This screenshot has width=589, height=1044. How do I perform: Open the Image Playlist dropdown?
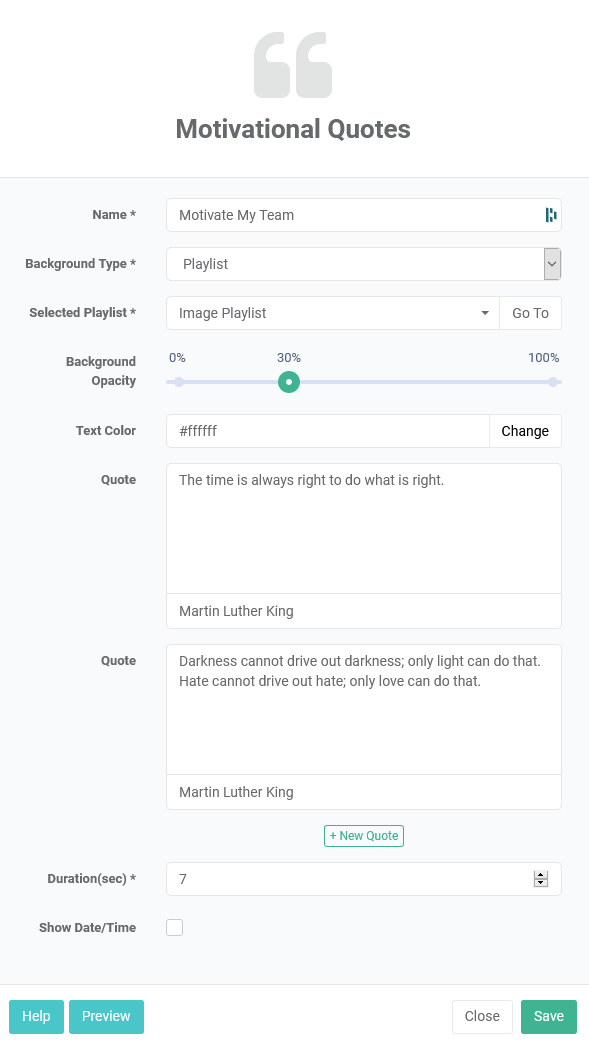point(333,313)
